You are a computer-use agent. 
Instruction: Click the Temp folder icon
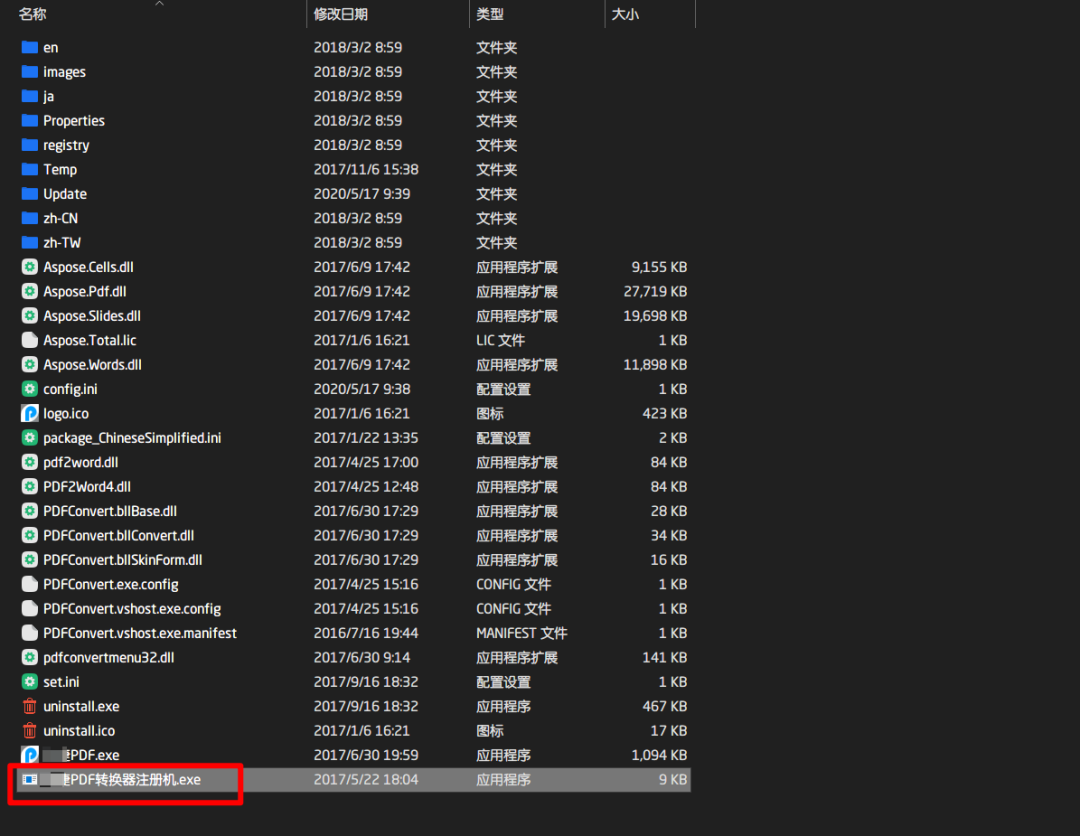coord(30,169)
